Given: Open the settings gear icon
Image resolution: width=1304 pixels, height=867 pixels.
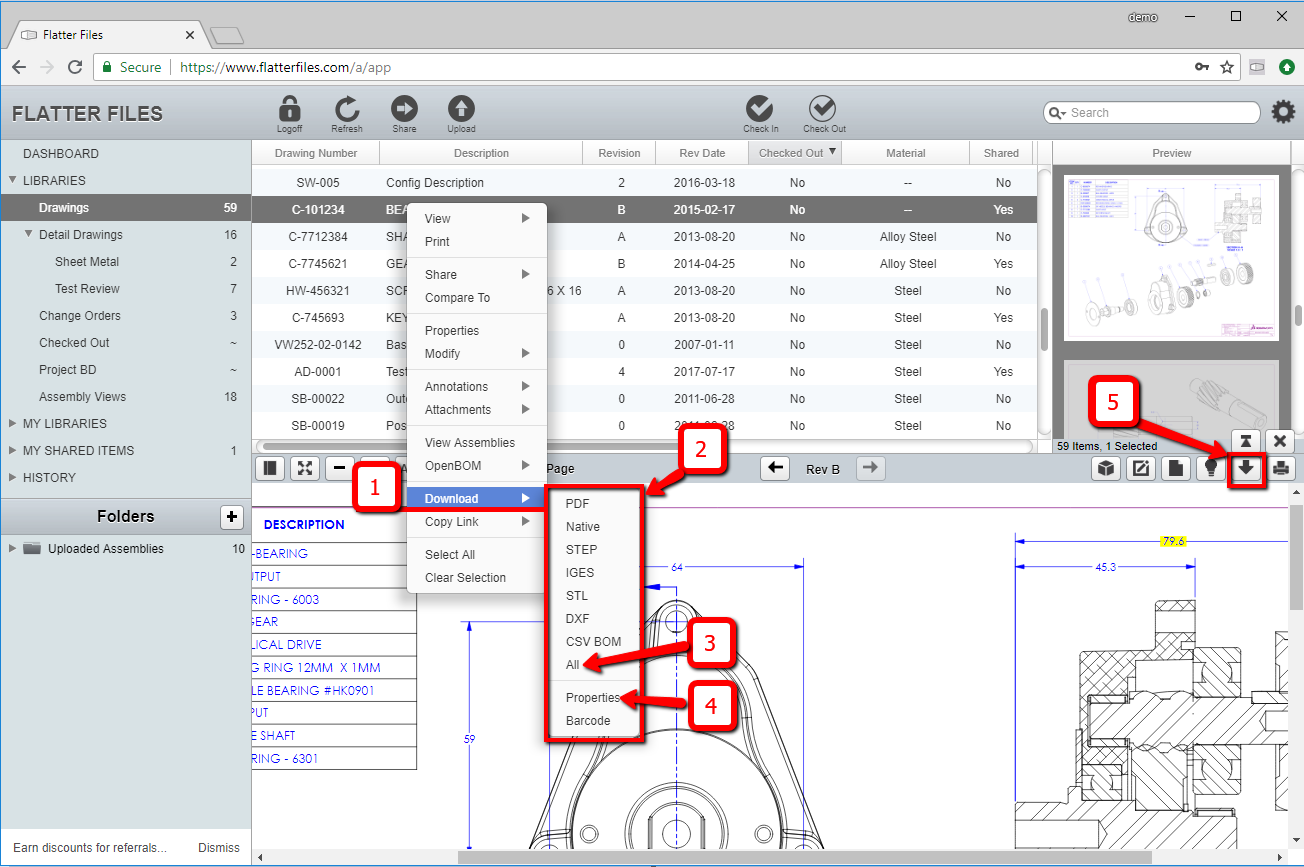Looking at the screenshot, I should pos(1283,112).
